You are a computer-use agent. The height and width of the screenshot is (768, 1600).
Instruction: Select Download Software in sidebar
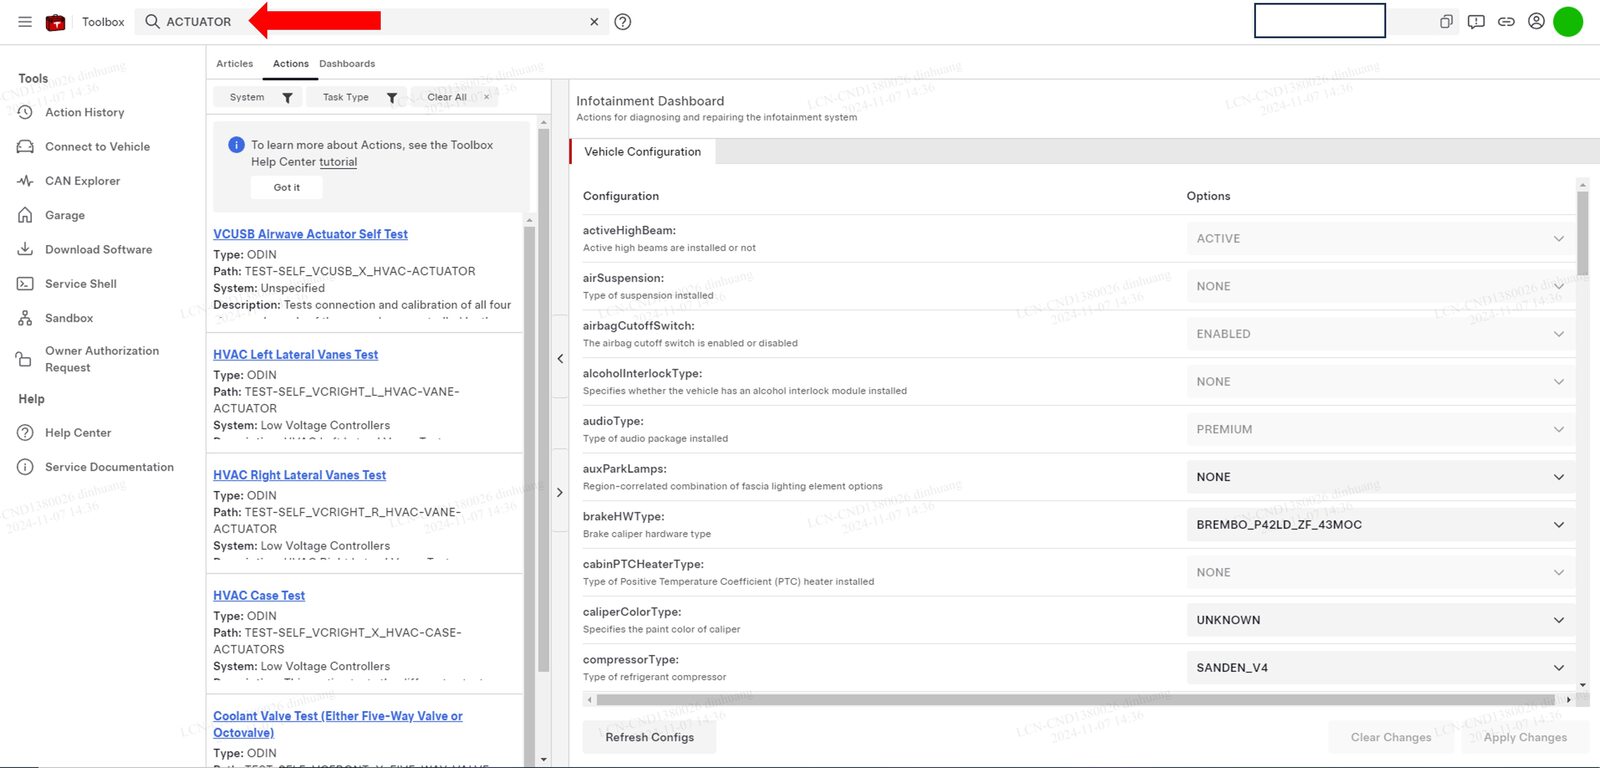coord(98,250)
